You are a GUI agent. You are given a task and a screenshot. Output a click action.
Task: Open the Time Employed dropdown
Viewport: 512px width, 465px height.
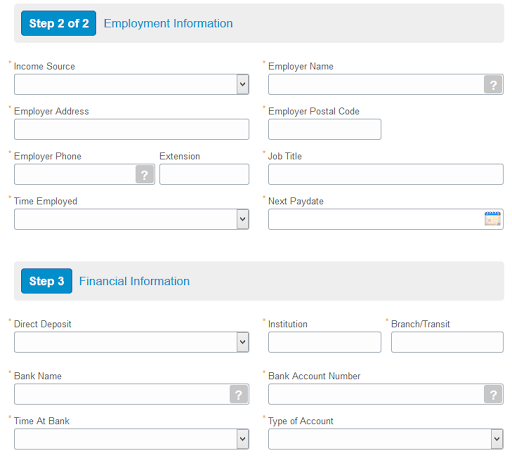click(131, 219)
